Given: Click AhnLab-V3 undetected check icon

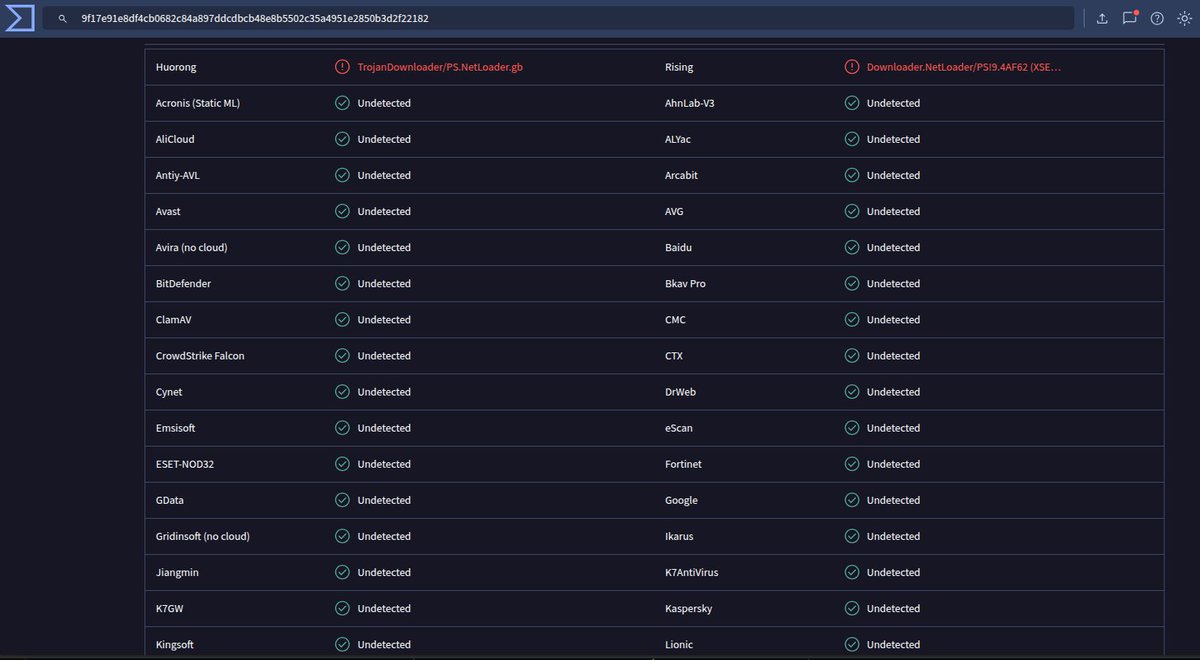Looking at the screenshot, I should 852,103.
